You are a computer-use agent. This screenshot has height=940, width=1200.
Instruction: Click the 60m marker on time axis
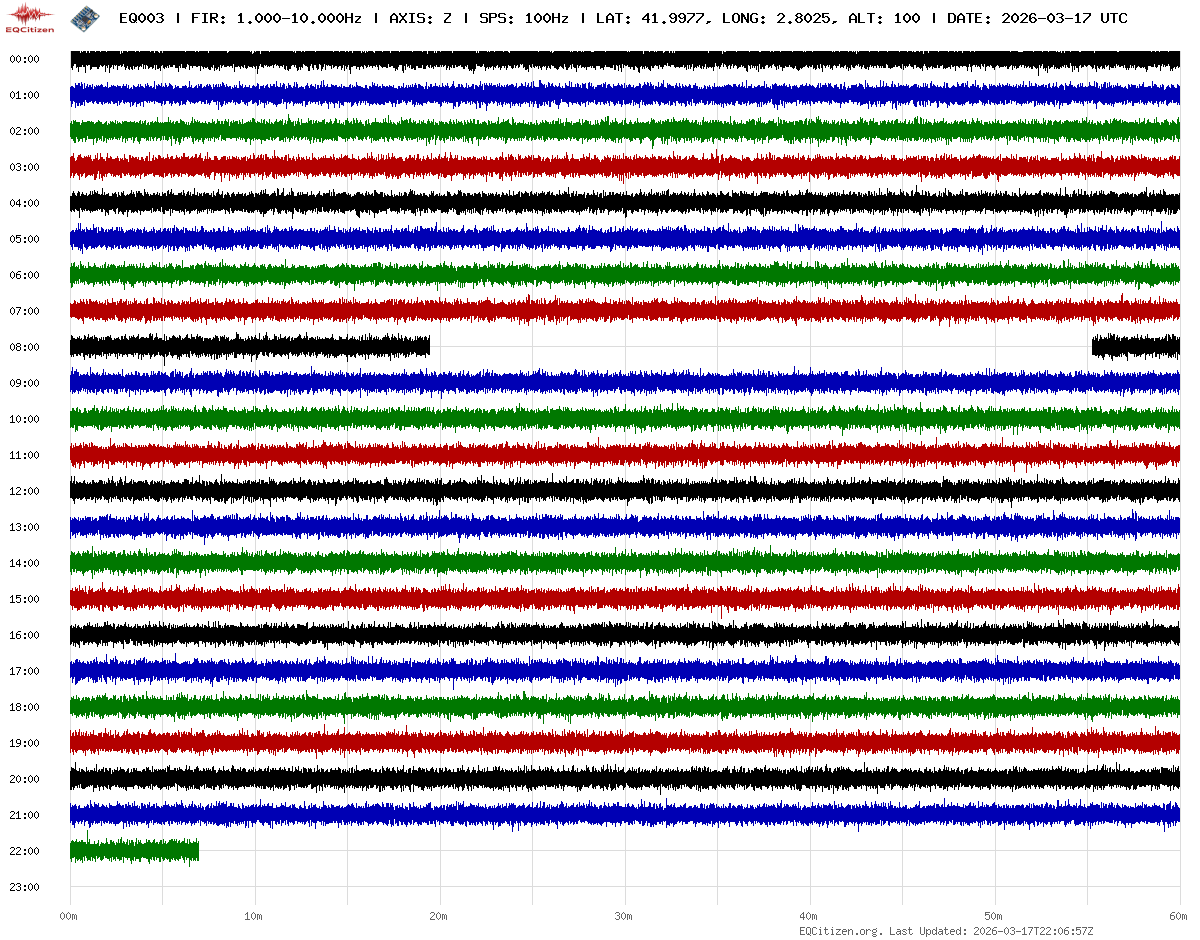pos(1178,916)
